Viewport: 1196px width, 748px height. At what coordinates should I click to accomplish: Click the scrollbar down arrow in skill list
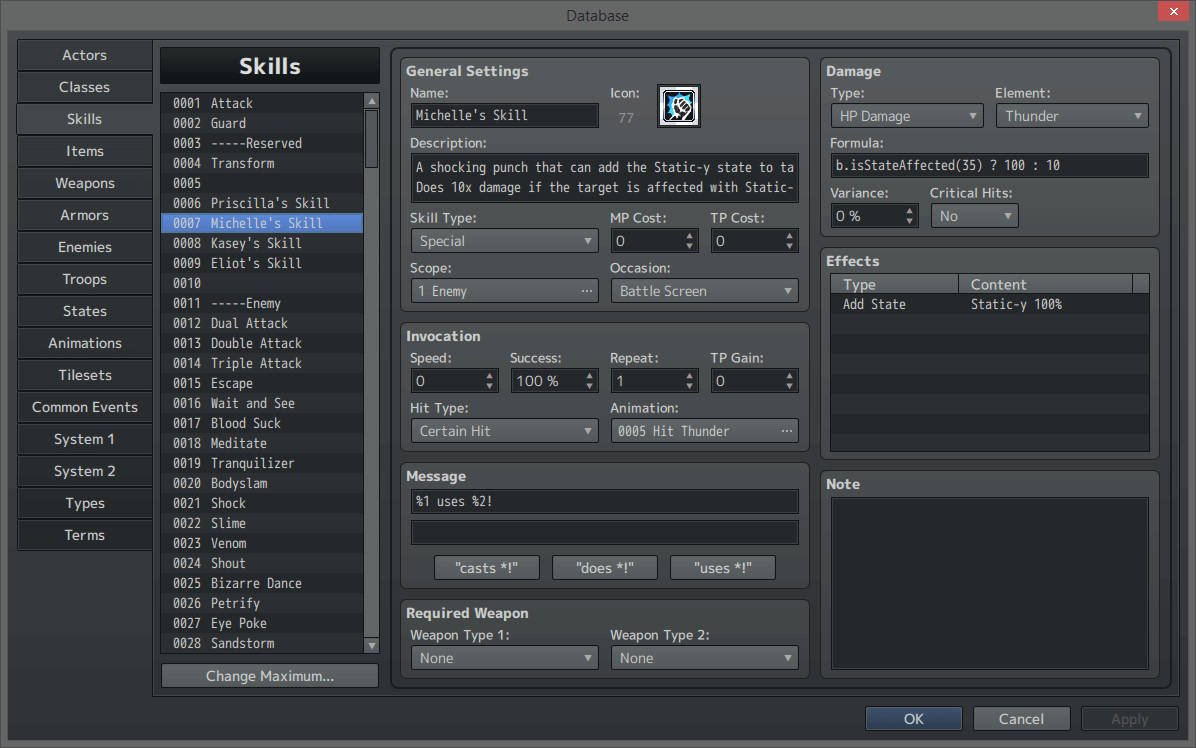(x=371, y=645)
